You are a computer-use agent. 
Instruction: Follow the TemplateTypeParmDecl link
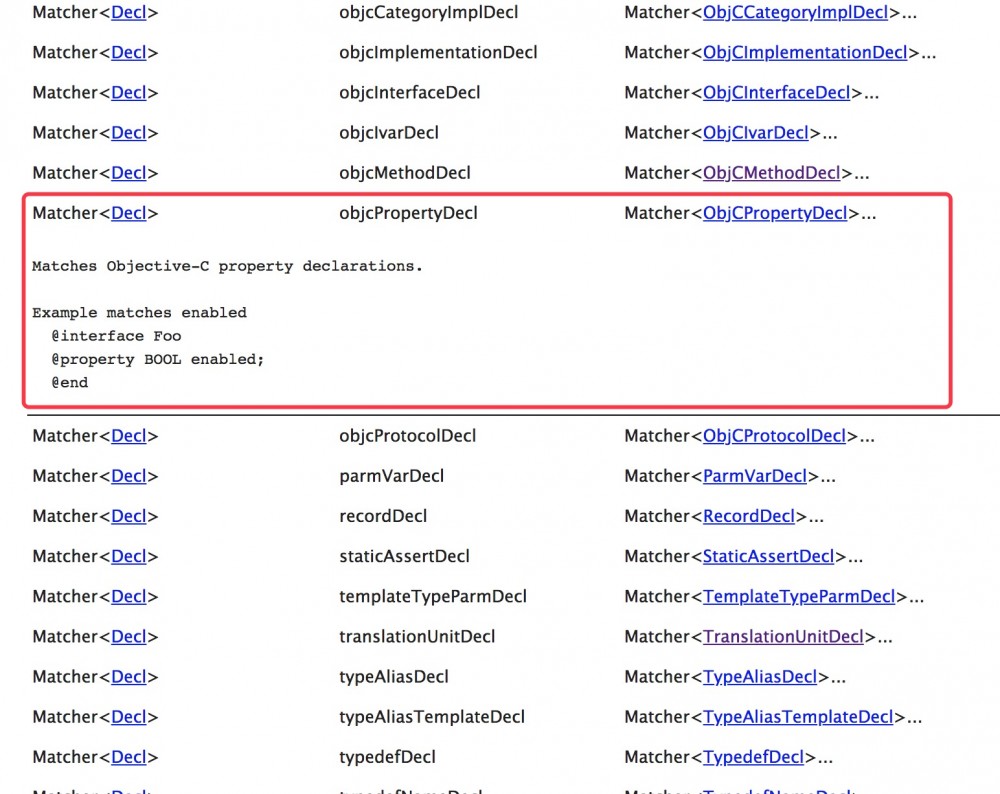click(798, 597)
